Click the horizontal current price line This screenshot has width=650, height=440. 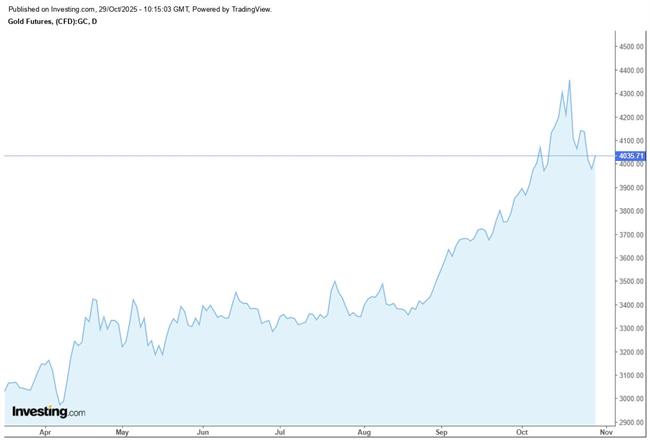click(x=300, y=156)
